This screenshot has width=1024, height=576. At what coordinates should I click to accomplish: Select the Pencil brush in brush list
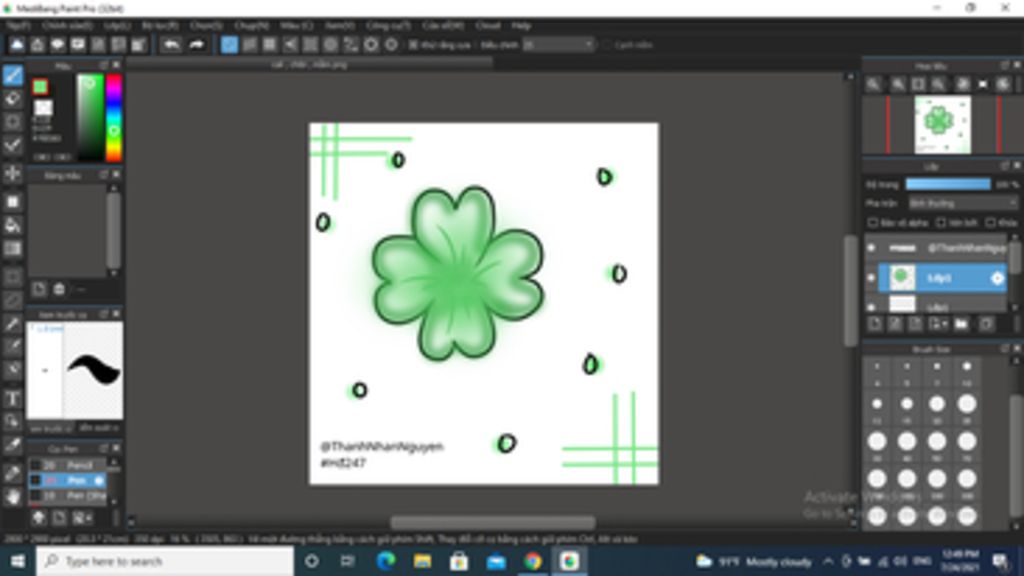pyautogui.click(x=67, y=465)
